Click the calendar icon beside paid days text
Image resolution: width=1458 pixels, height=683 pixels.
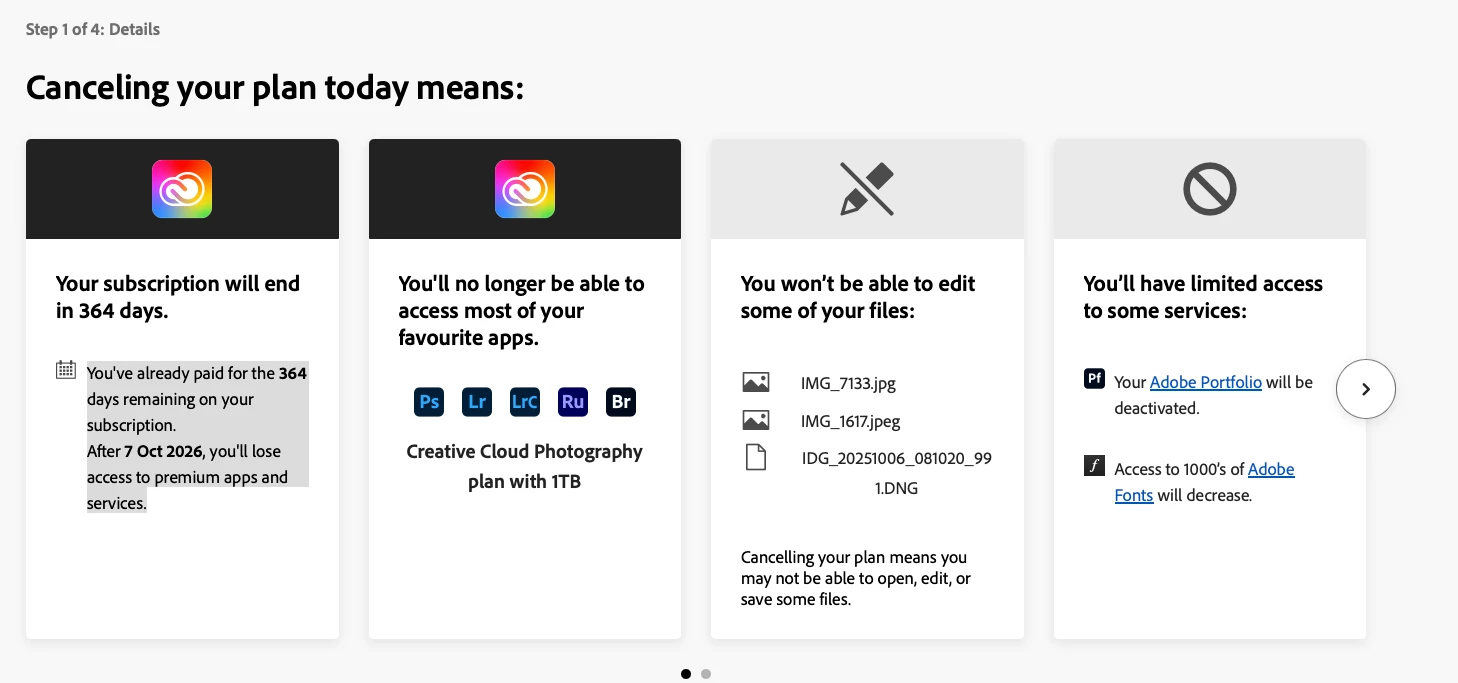pos(66,370)
